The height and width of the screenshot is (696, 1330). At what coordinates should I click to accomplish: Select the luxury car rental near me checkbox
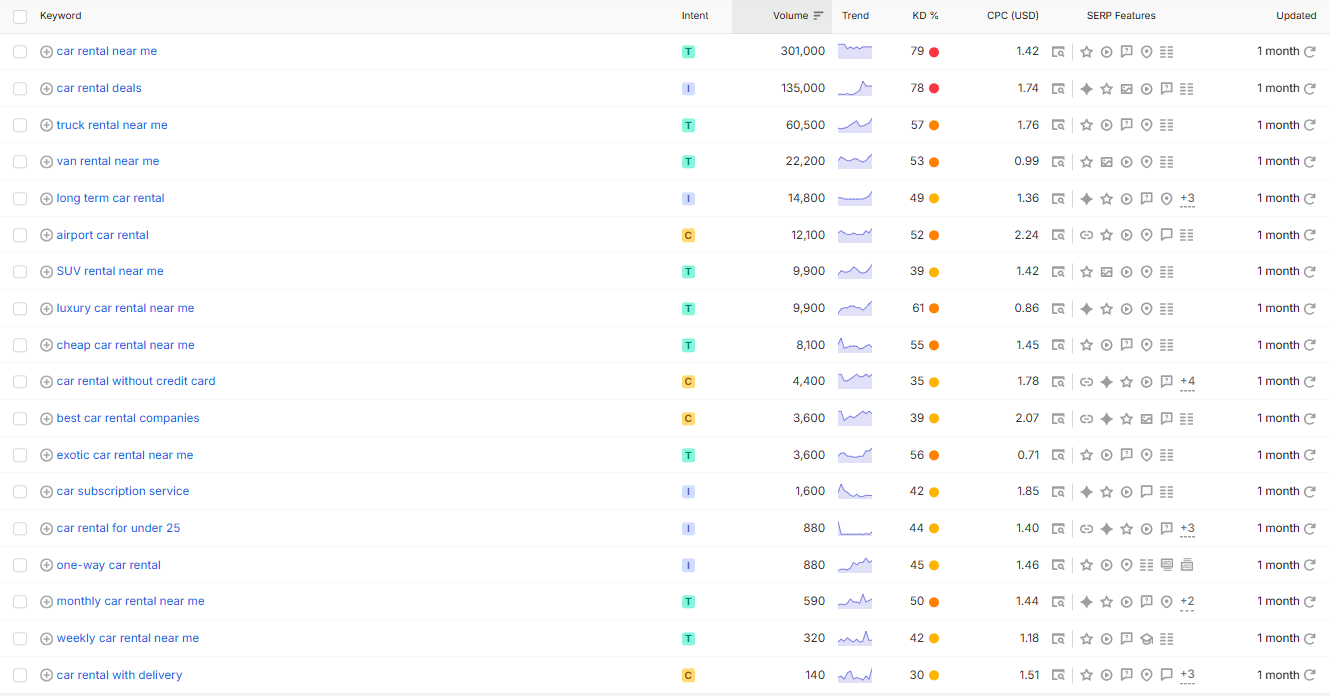click(20, 309)
